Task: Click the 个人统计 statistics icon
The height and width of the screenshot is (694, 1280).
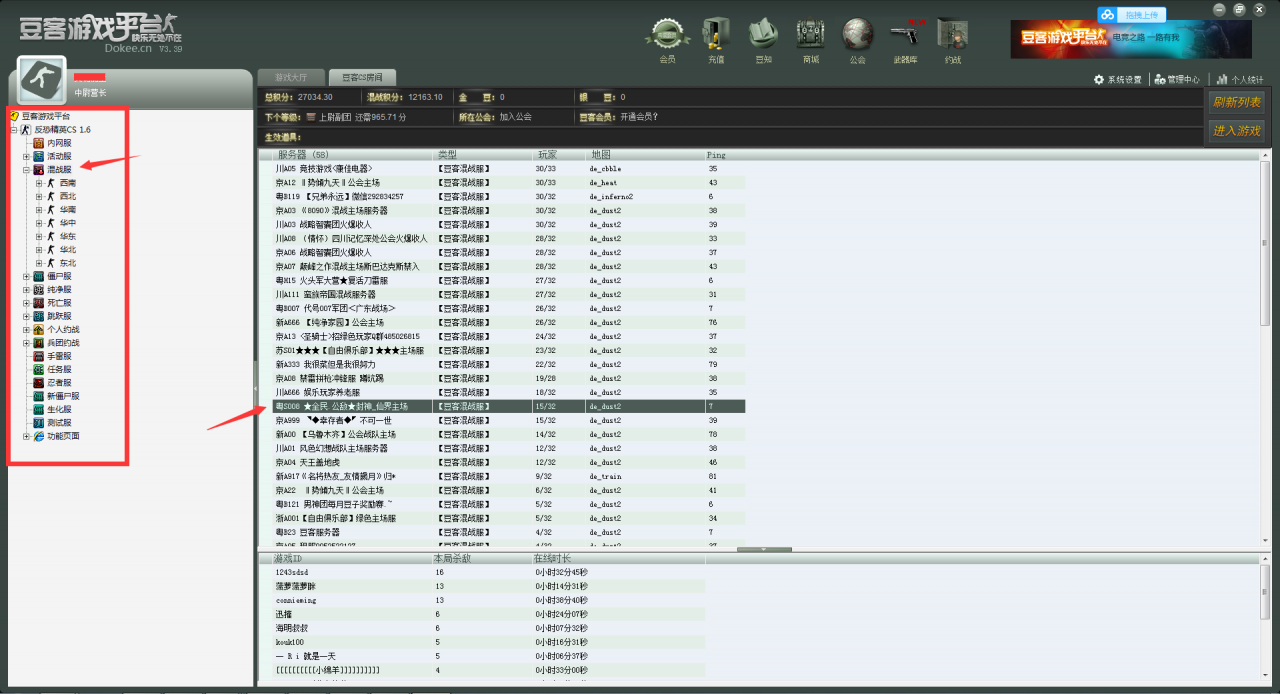Action: pyautogui.click(x=1238, y=78)
